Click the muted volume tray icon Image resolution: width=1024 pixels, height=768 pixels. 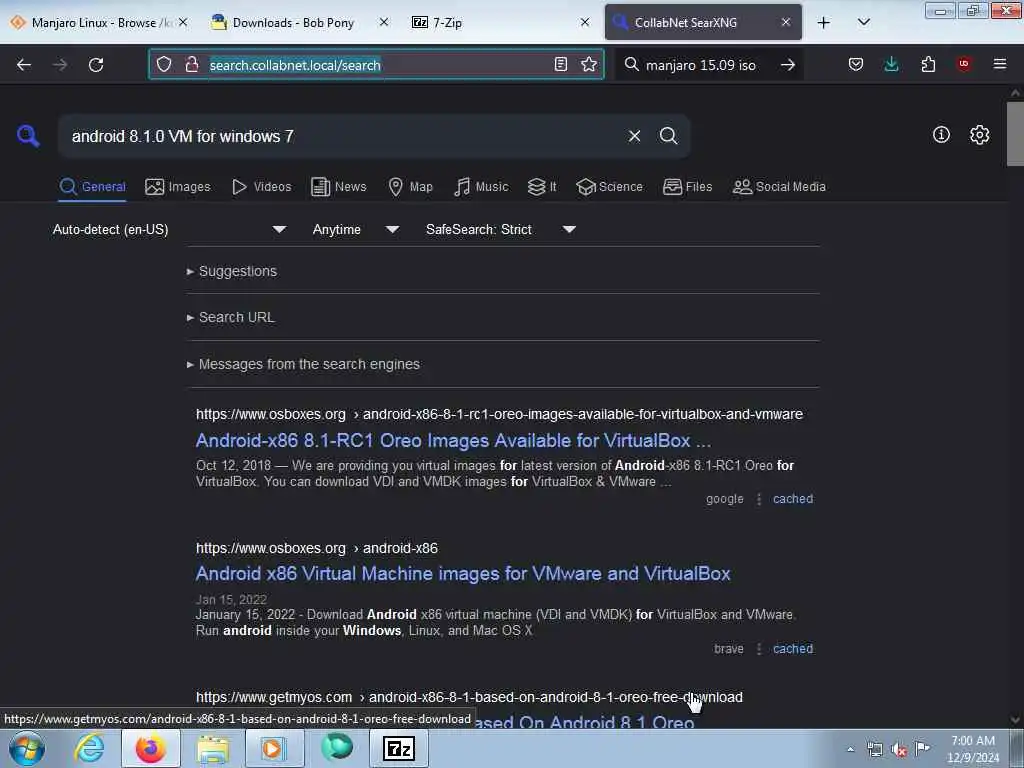coord(899,750)
